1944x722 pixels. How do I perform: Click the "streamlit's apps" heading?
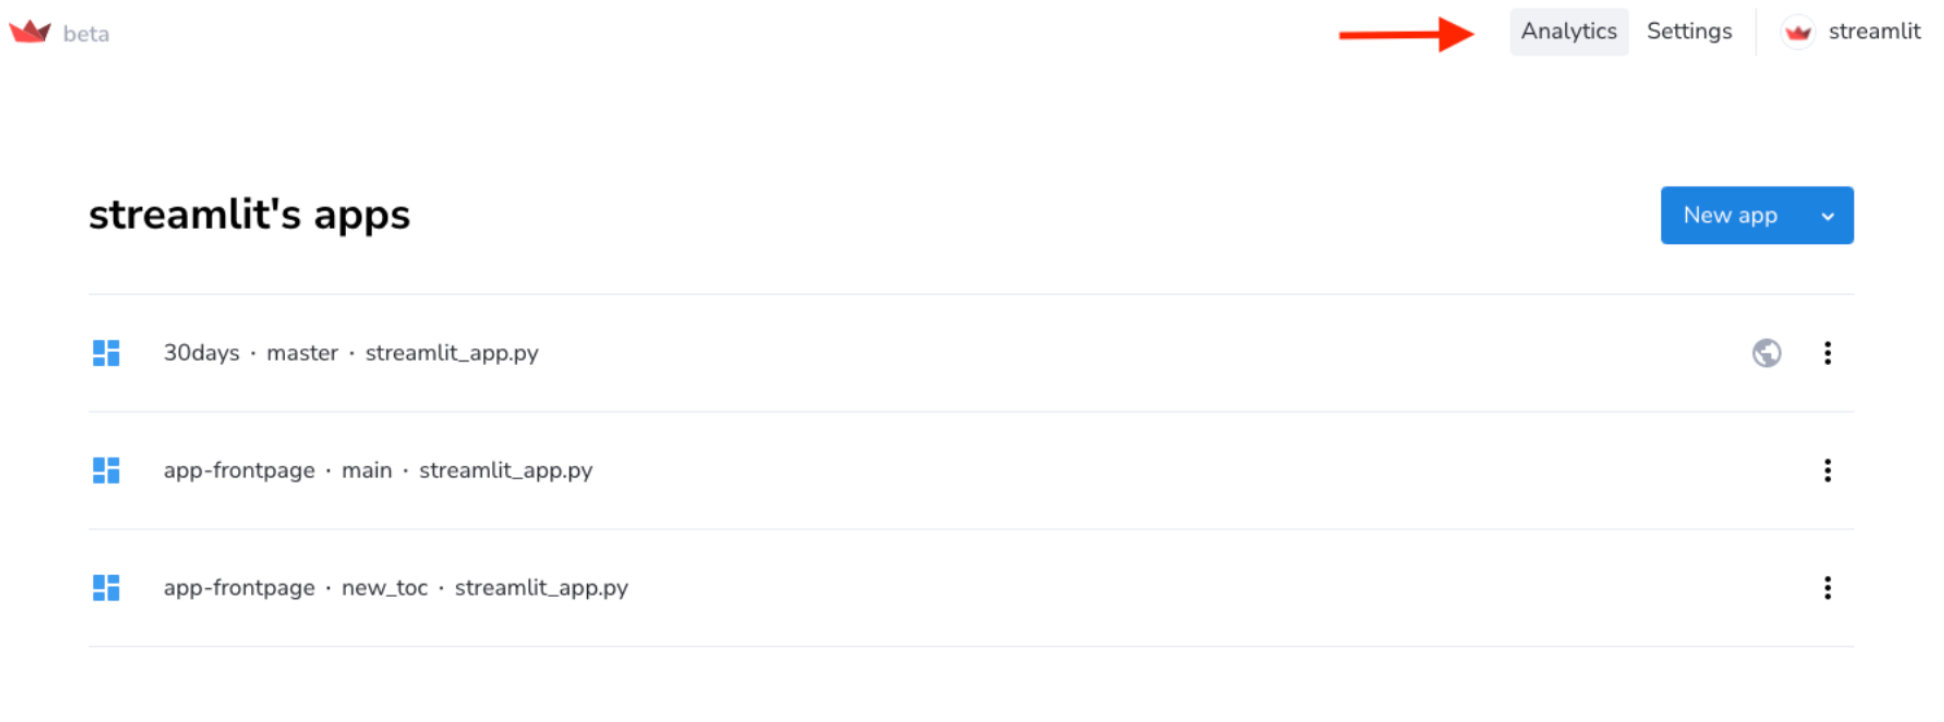(249, 215)
